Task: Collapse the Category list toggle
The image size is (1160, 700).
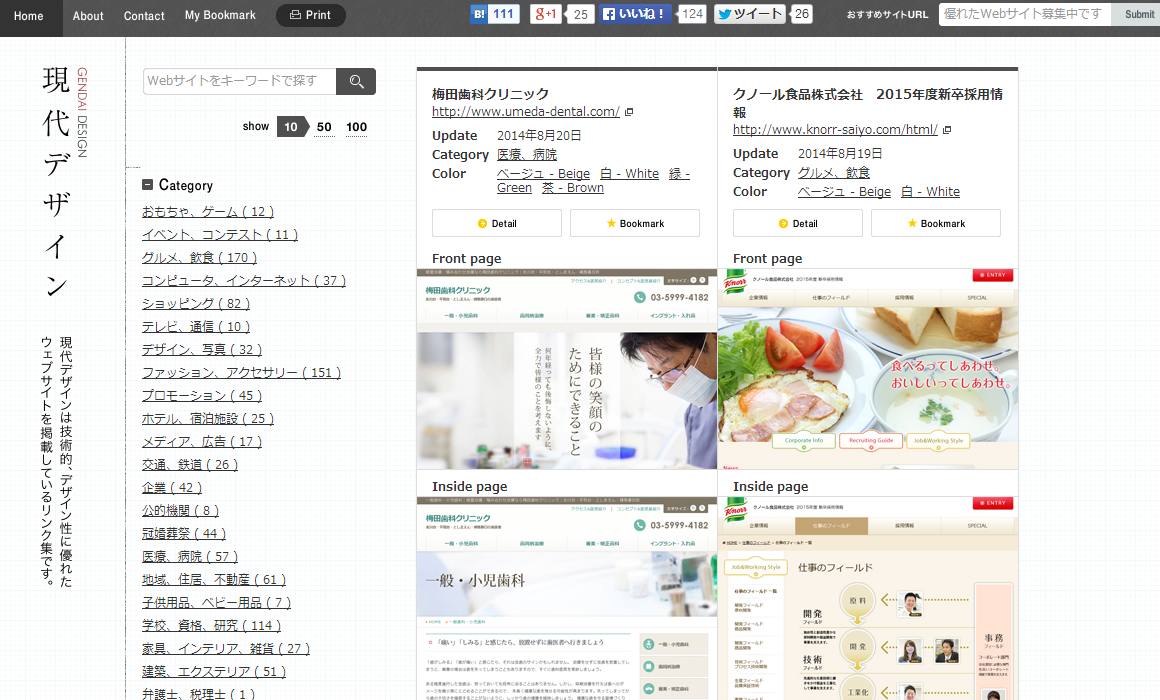Action: tap(147, 185)
